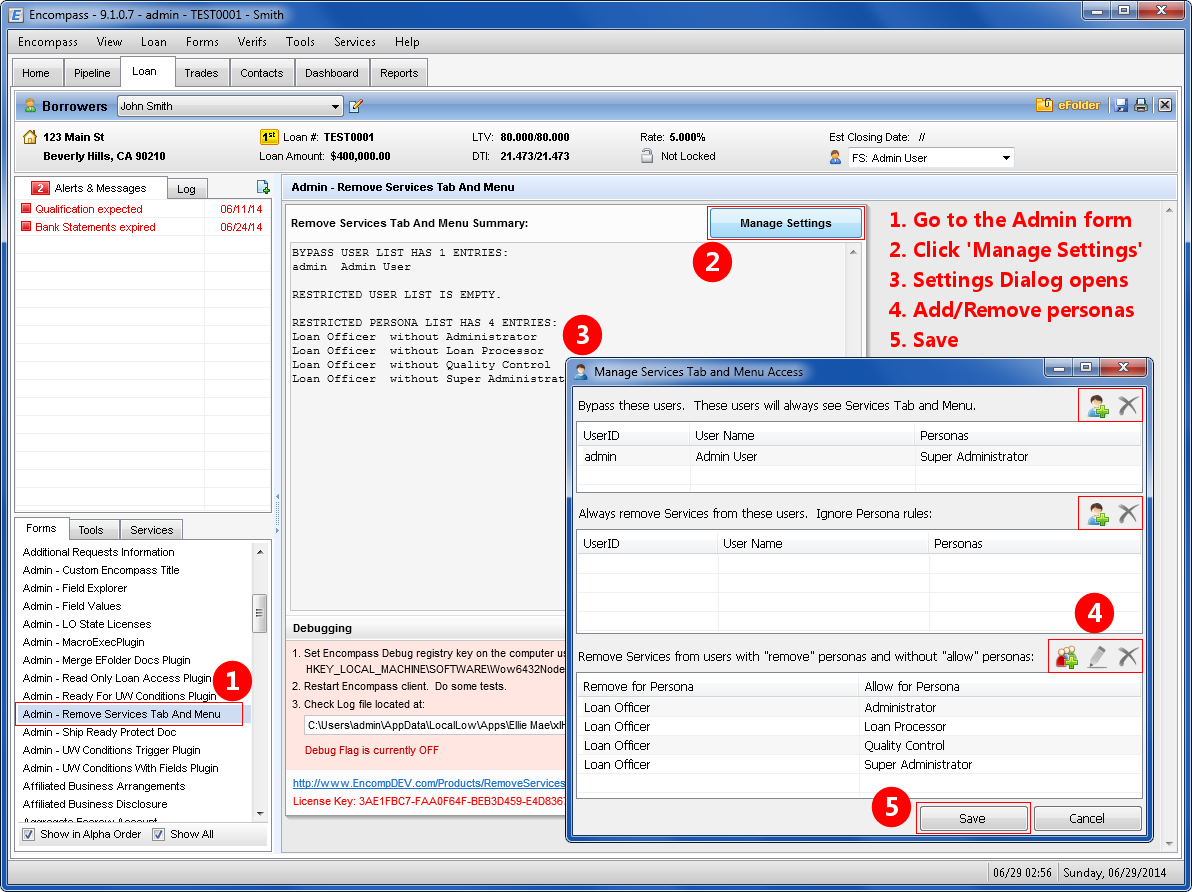Open the Verifs menu
Viewport: 1192px width, 892px height.
[252, 42]
